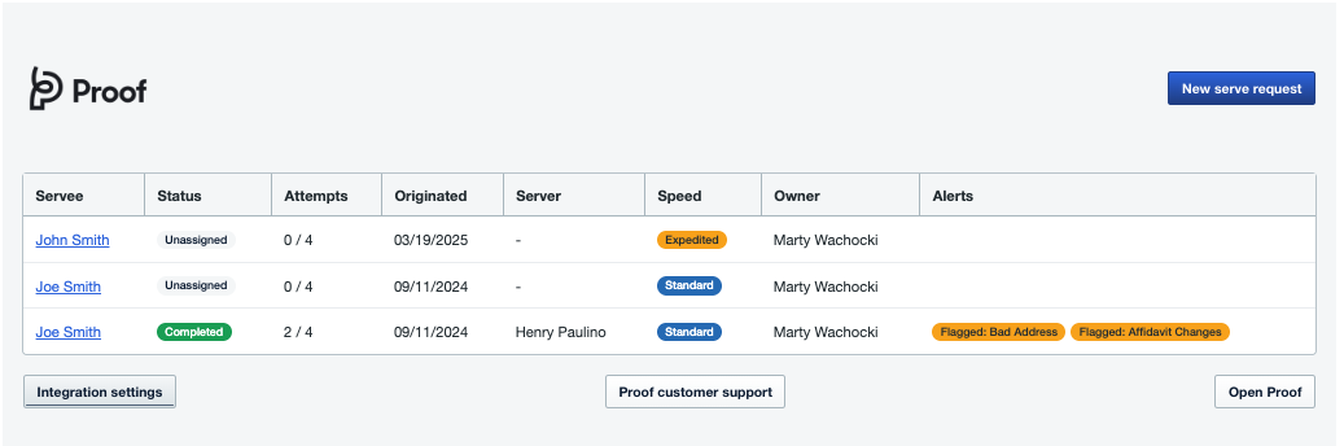Click the New serve request button
Viewport: 1344px width, 446px height.
tap(1241, 88)
